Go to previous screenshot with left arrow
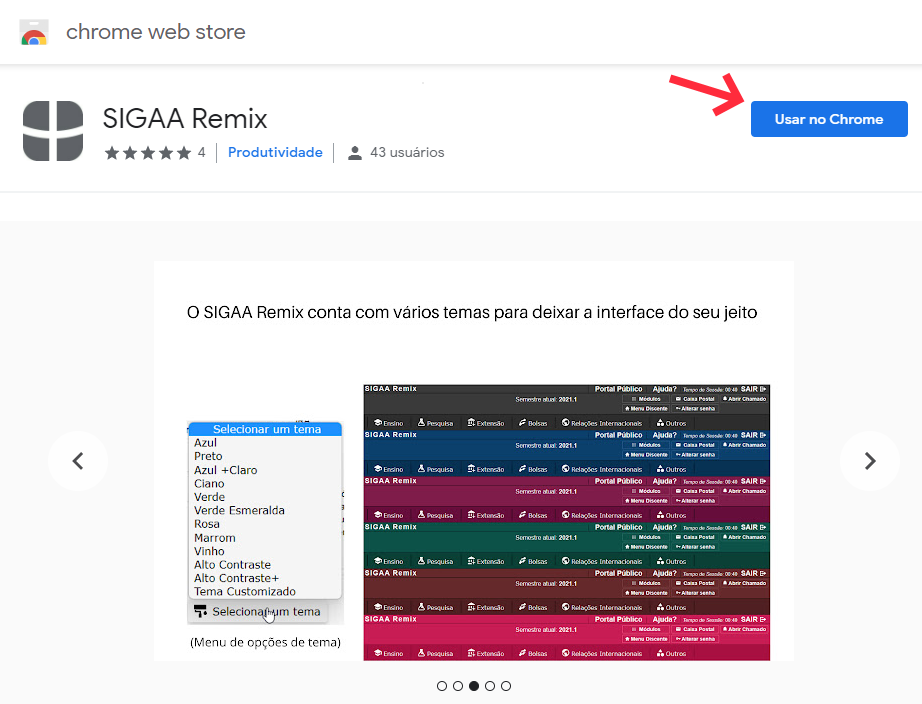922x704 pixels. 78,461
